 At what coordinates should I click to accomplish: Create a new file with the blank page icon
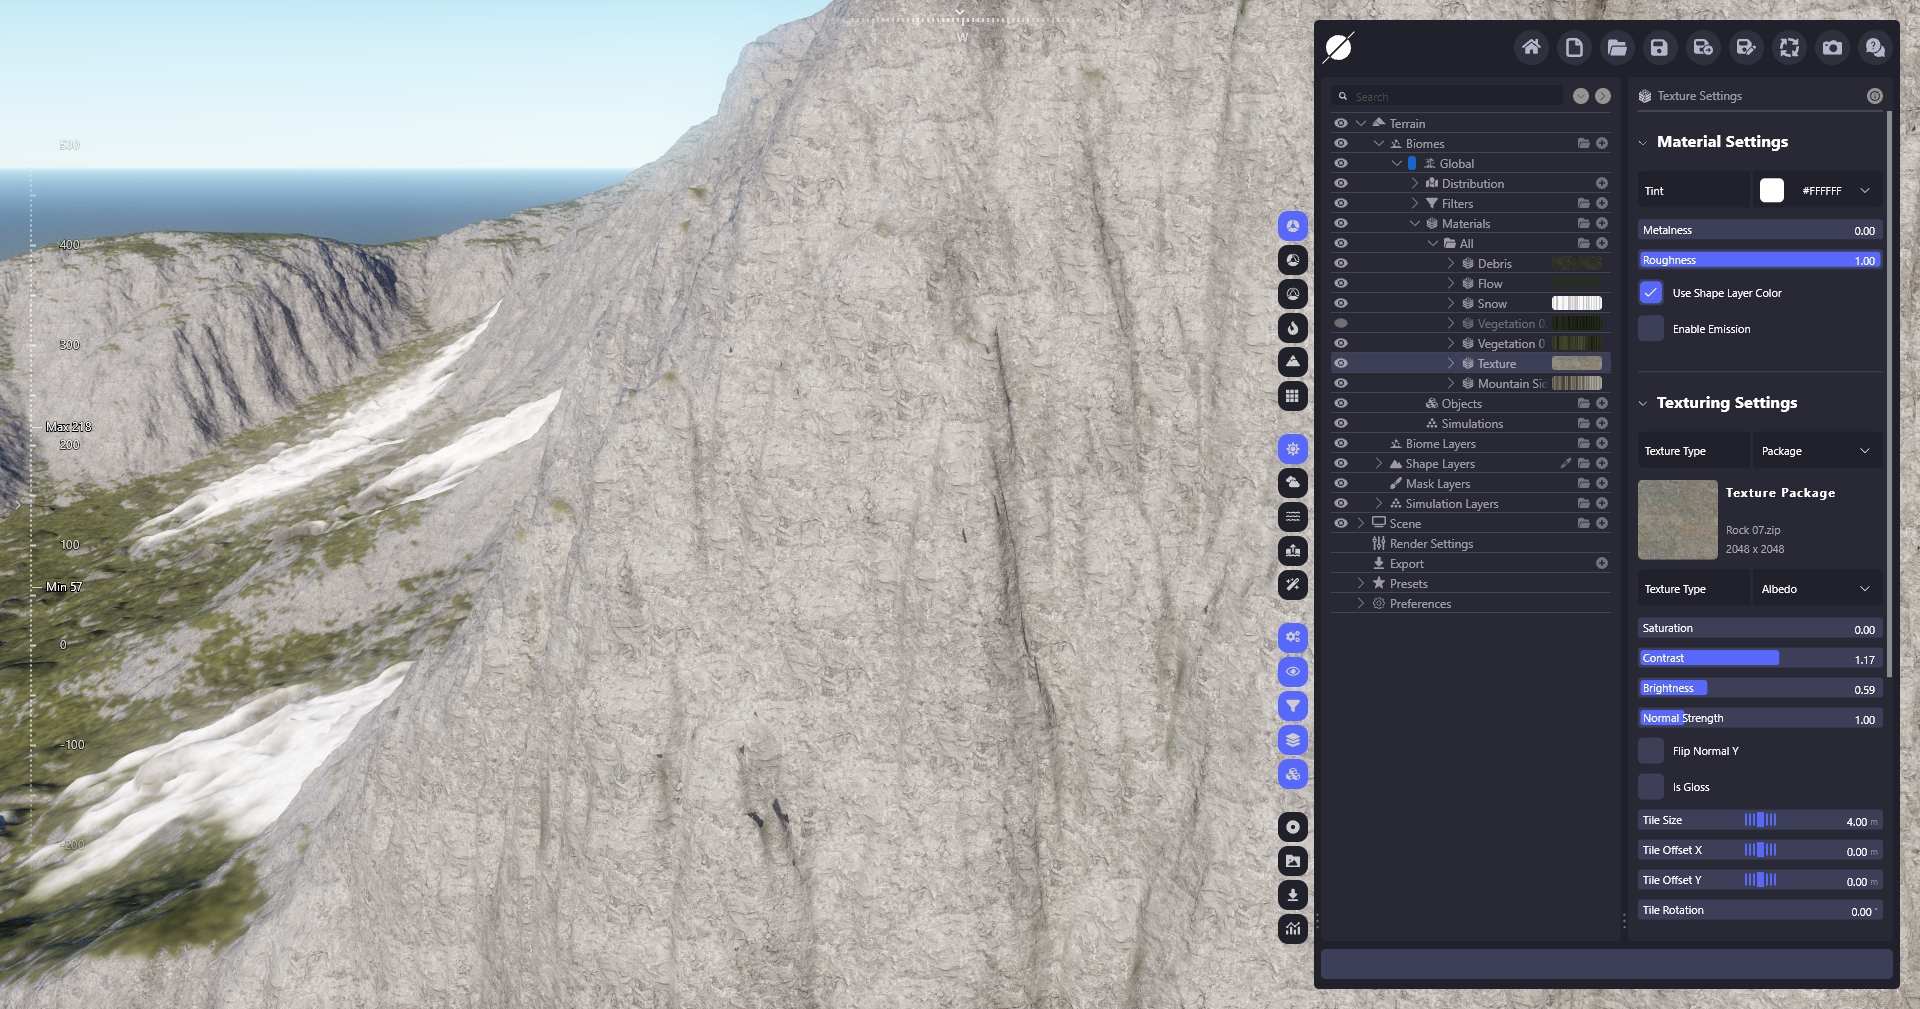pyautogui.click(x=1574, y=47)
